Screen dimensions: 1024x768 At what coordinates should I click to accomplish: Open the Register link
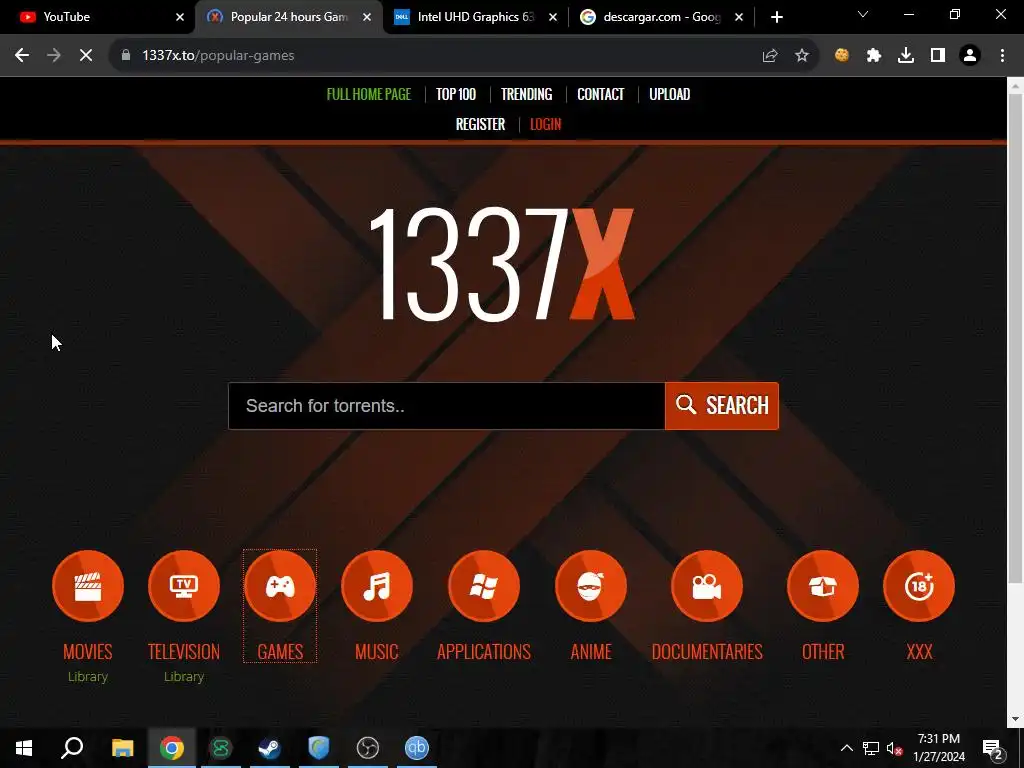[480, 124]
